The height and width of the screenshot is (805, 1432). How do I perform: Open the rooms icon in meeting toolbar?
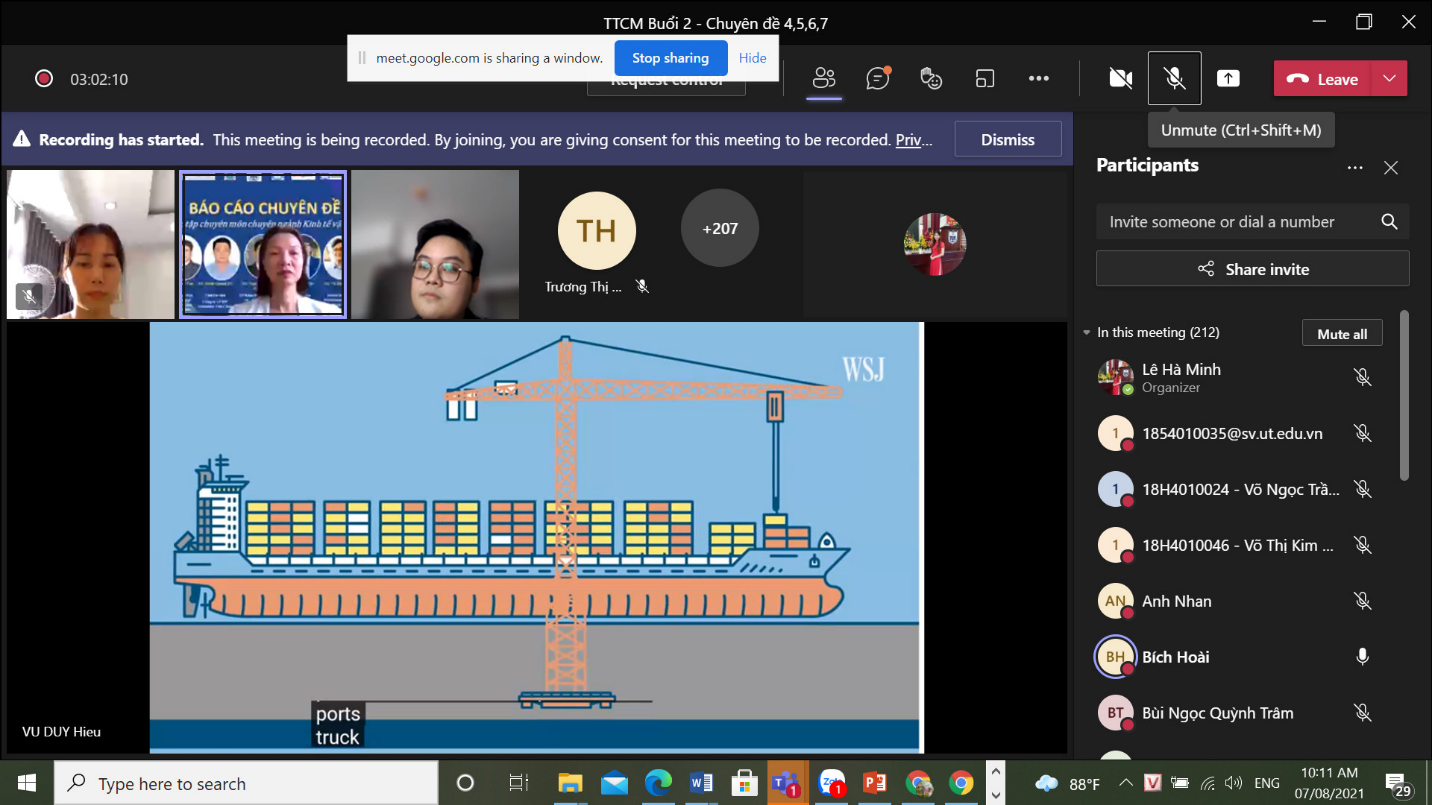[986, 79]
